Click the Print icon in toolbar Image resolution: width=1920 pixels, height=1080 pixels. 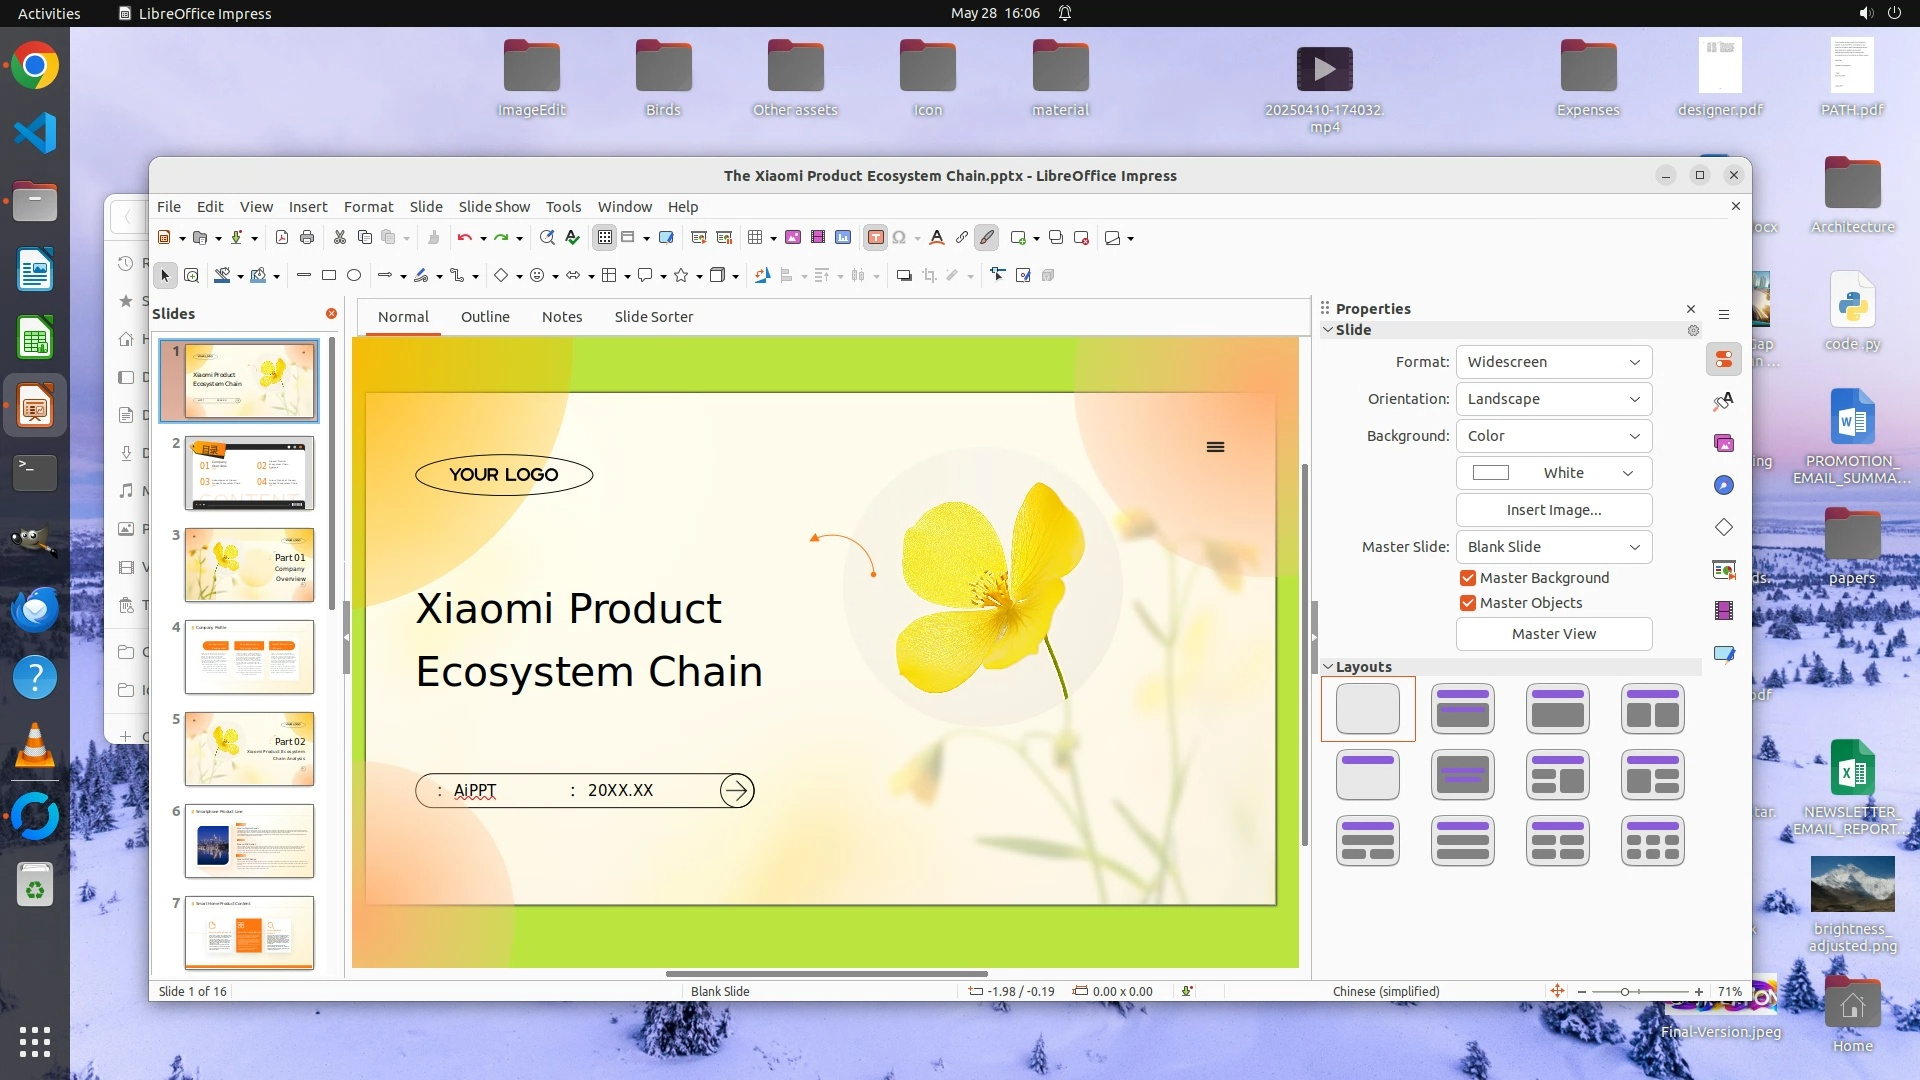click(307, 238)
